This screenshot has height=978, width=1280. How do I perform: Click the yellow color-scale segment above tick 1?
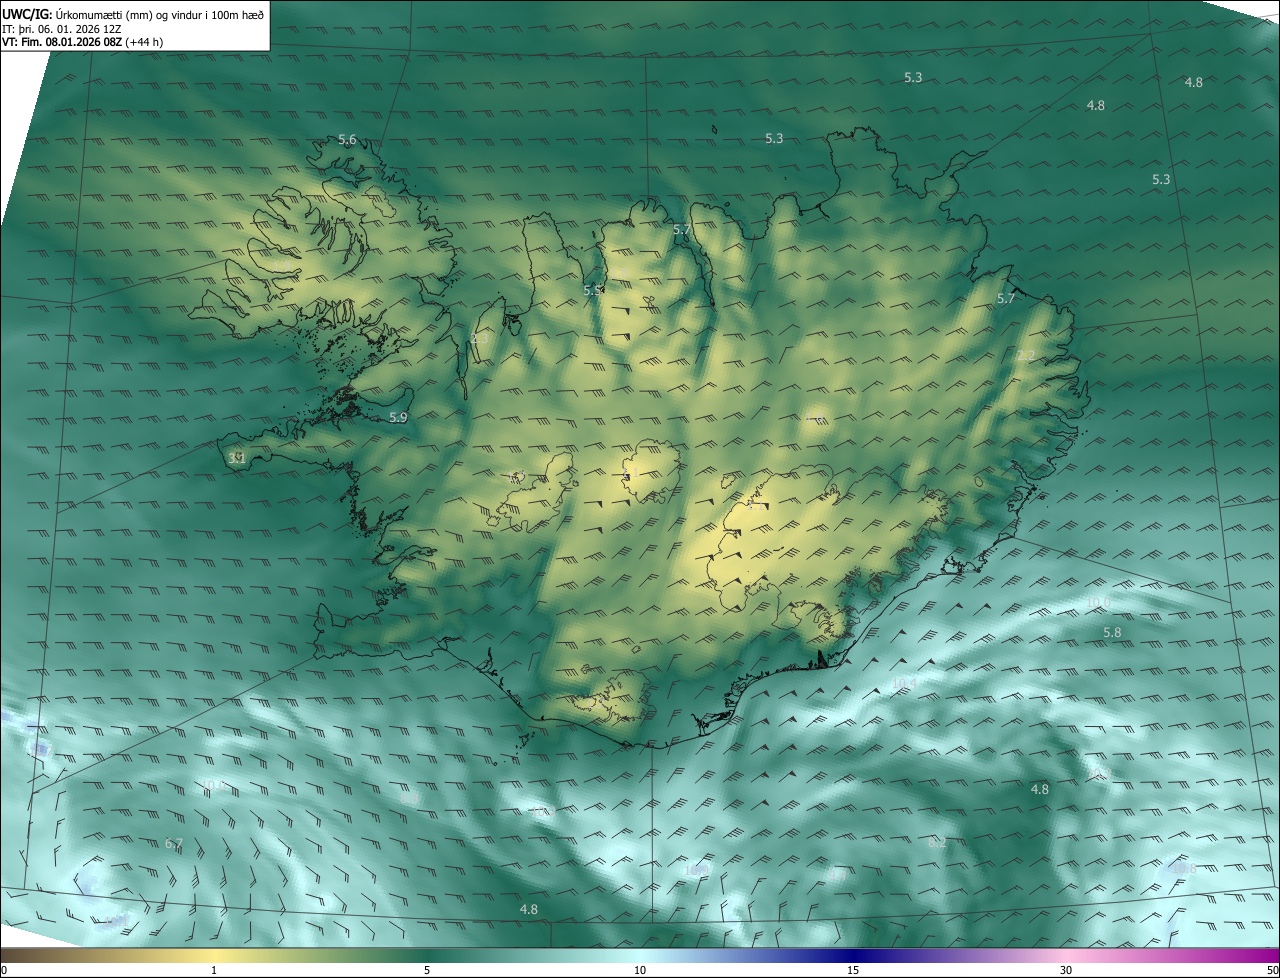click(x=214, y=955)
